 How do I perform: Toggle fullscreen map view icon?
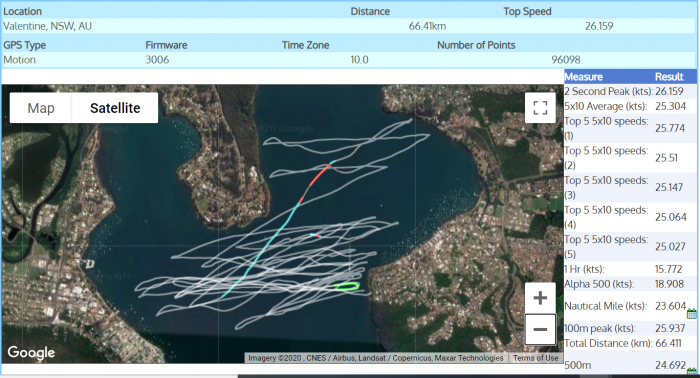(540, 108)
